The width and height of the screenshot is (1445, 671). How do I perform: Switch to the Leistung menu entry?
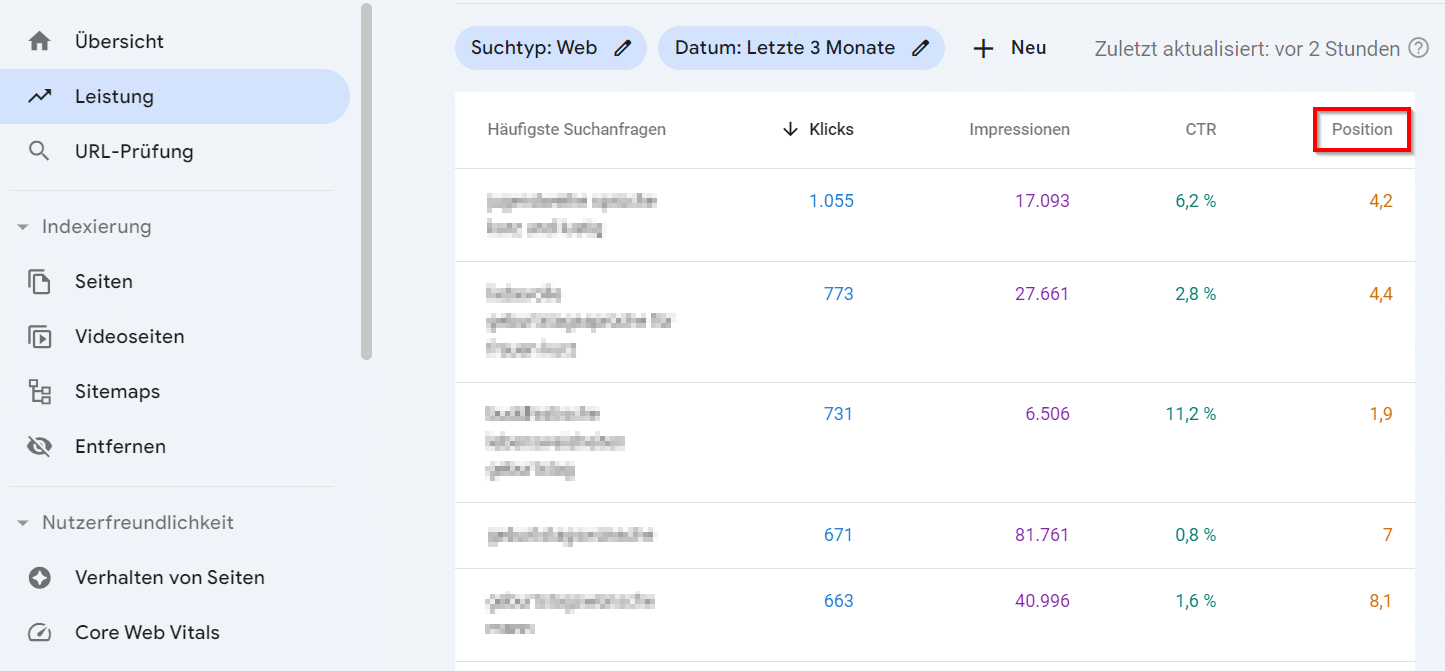tap(113, 96)
